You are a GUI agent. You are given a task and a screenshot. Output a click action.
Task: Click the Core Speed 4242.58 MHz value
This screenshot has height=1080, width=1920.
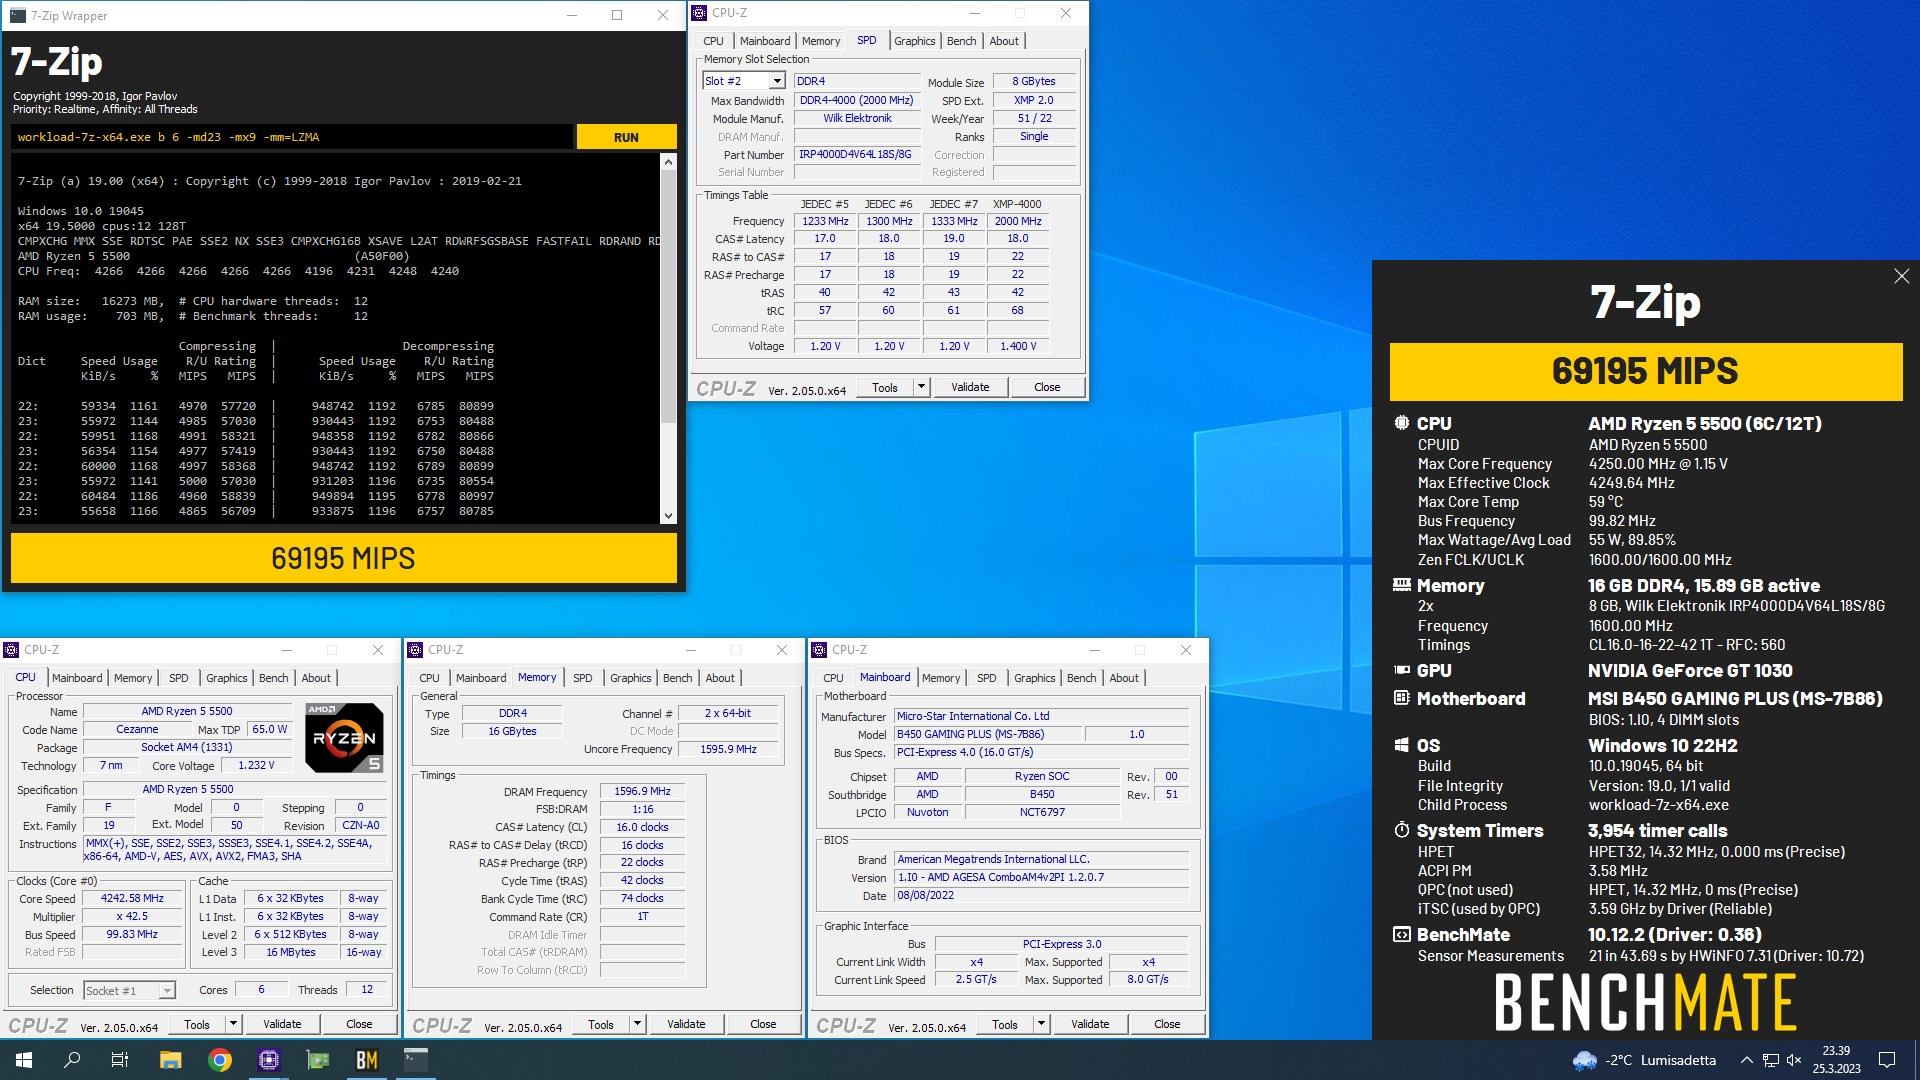[132, 898]
